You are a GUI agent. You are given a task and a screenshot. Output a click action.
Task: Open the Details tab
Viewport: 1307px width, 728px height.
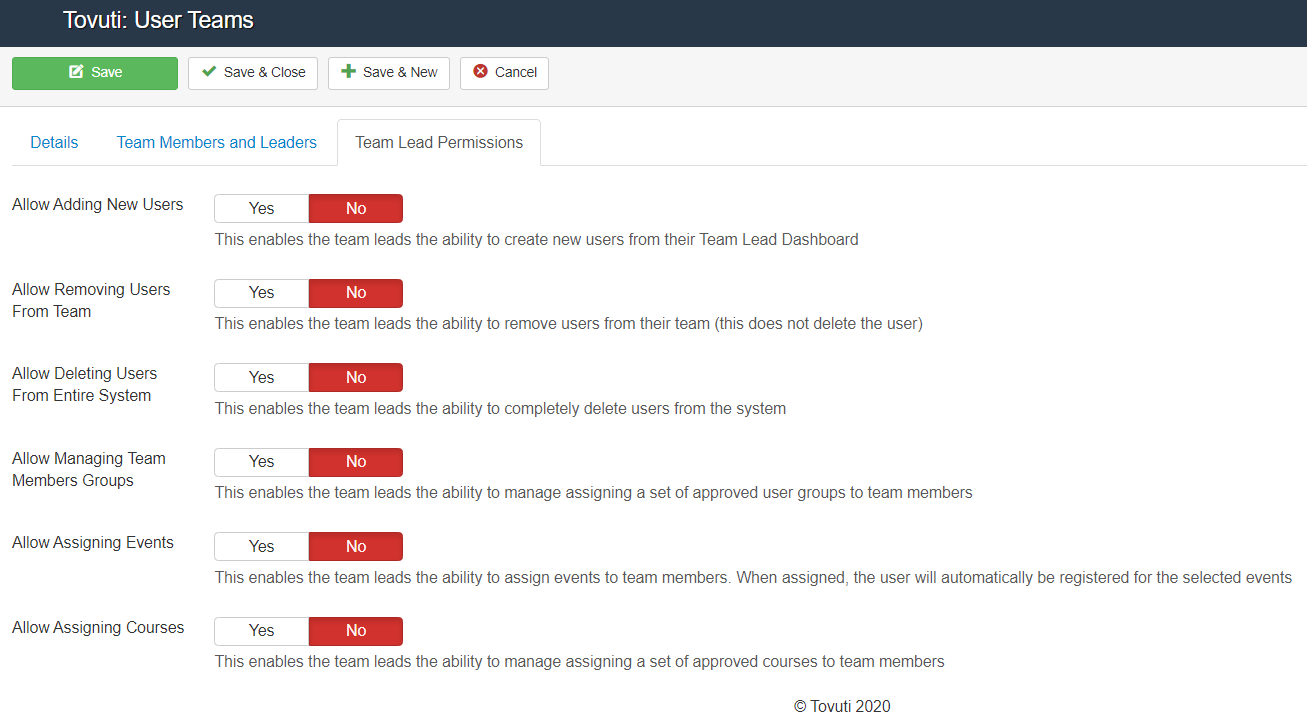[54, 142]
